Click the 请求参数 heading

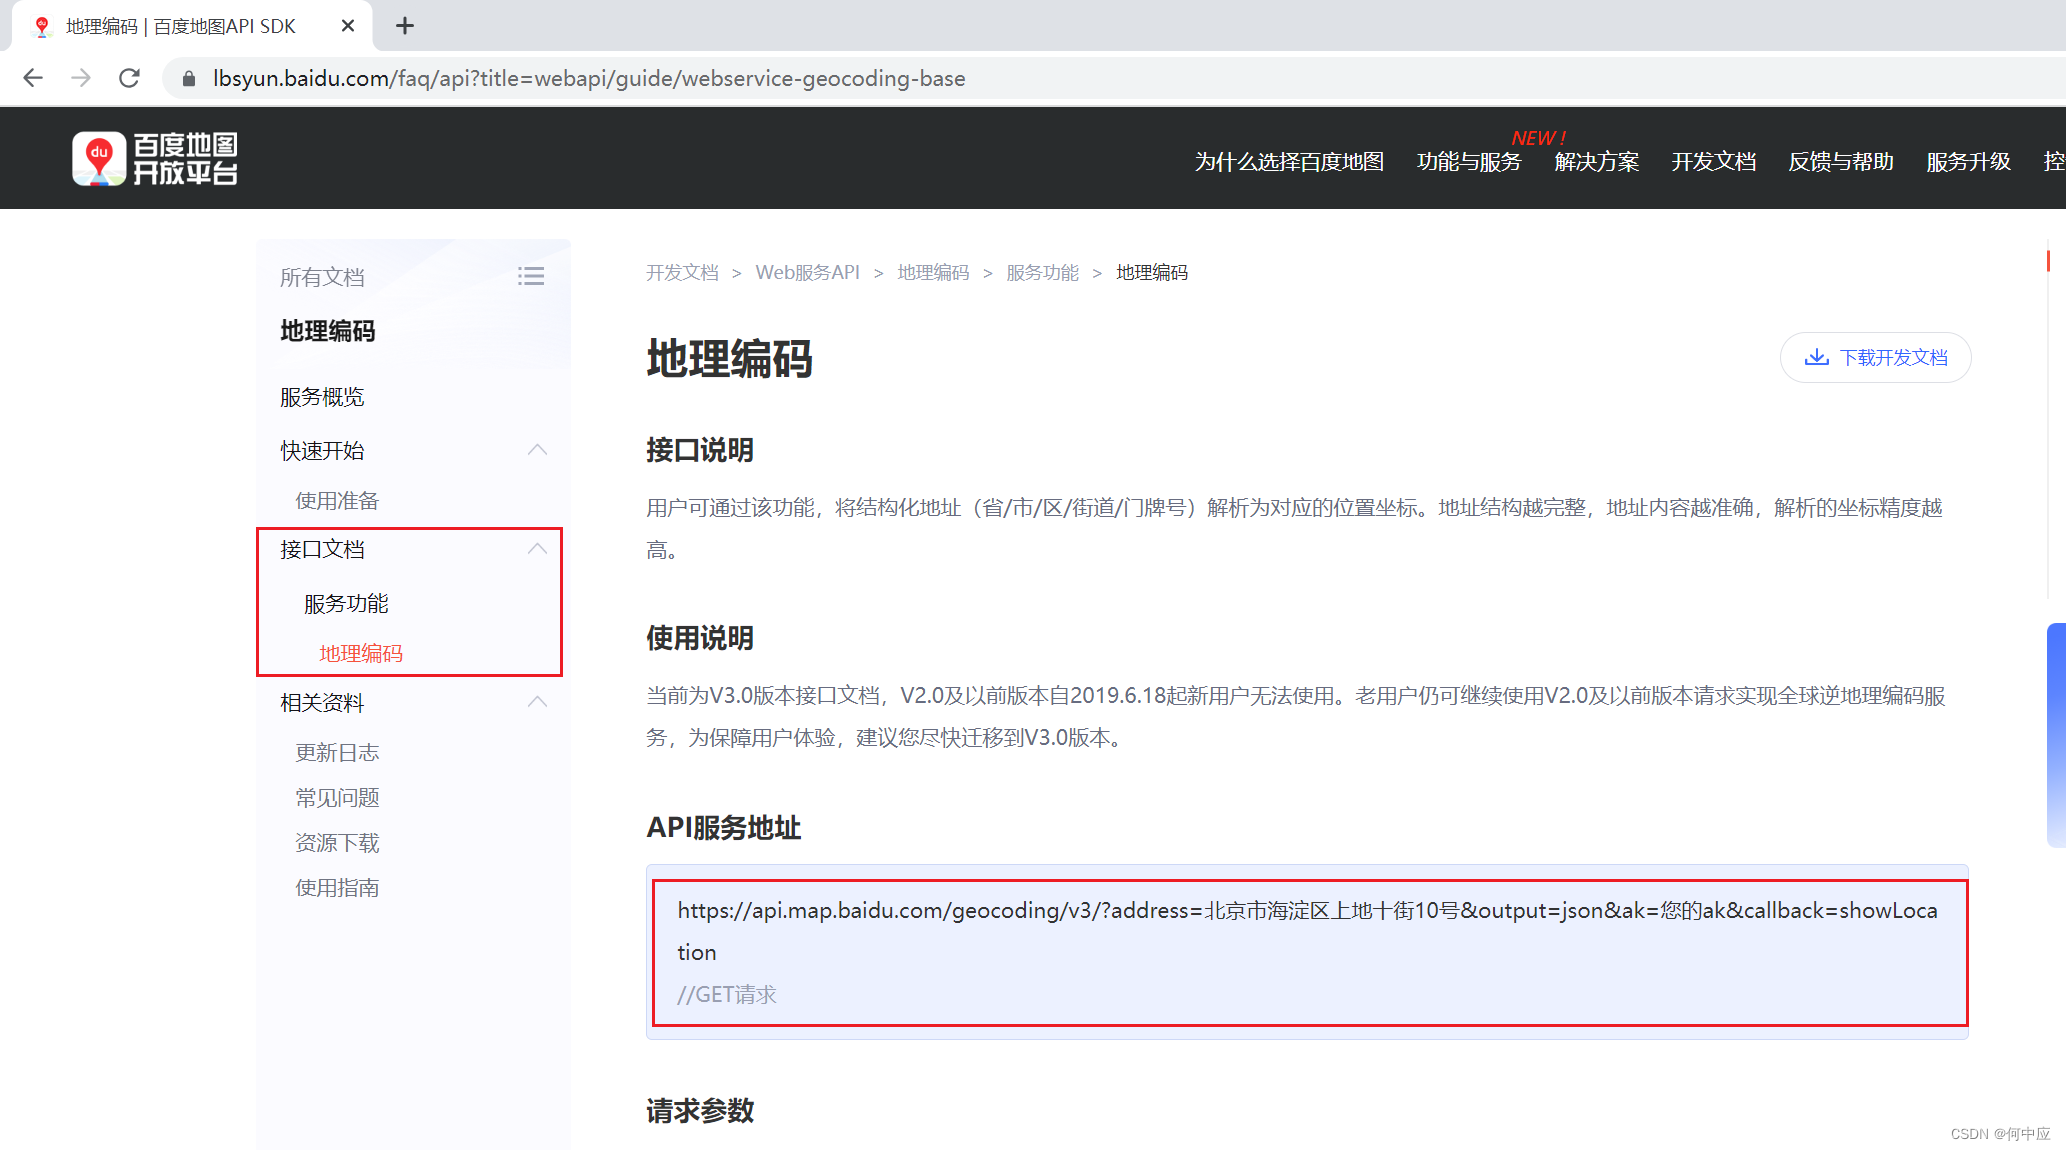click(700, 1110)
